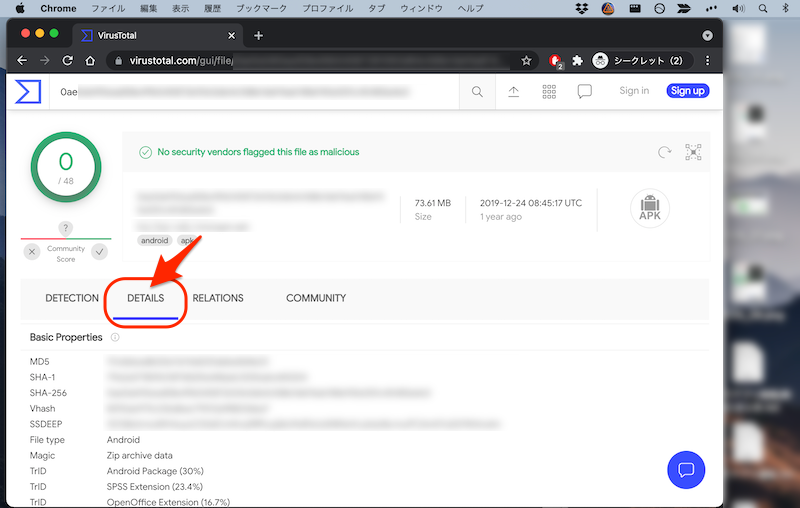The image size is (800, 508).
Task: Click the search magnifier icon
Action: pos(477,91)
